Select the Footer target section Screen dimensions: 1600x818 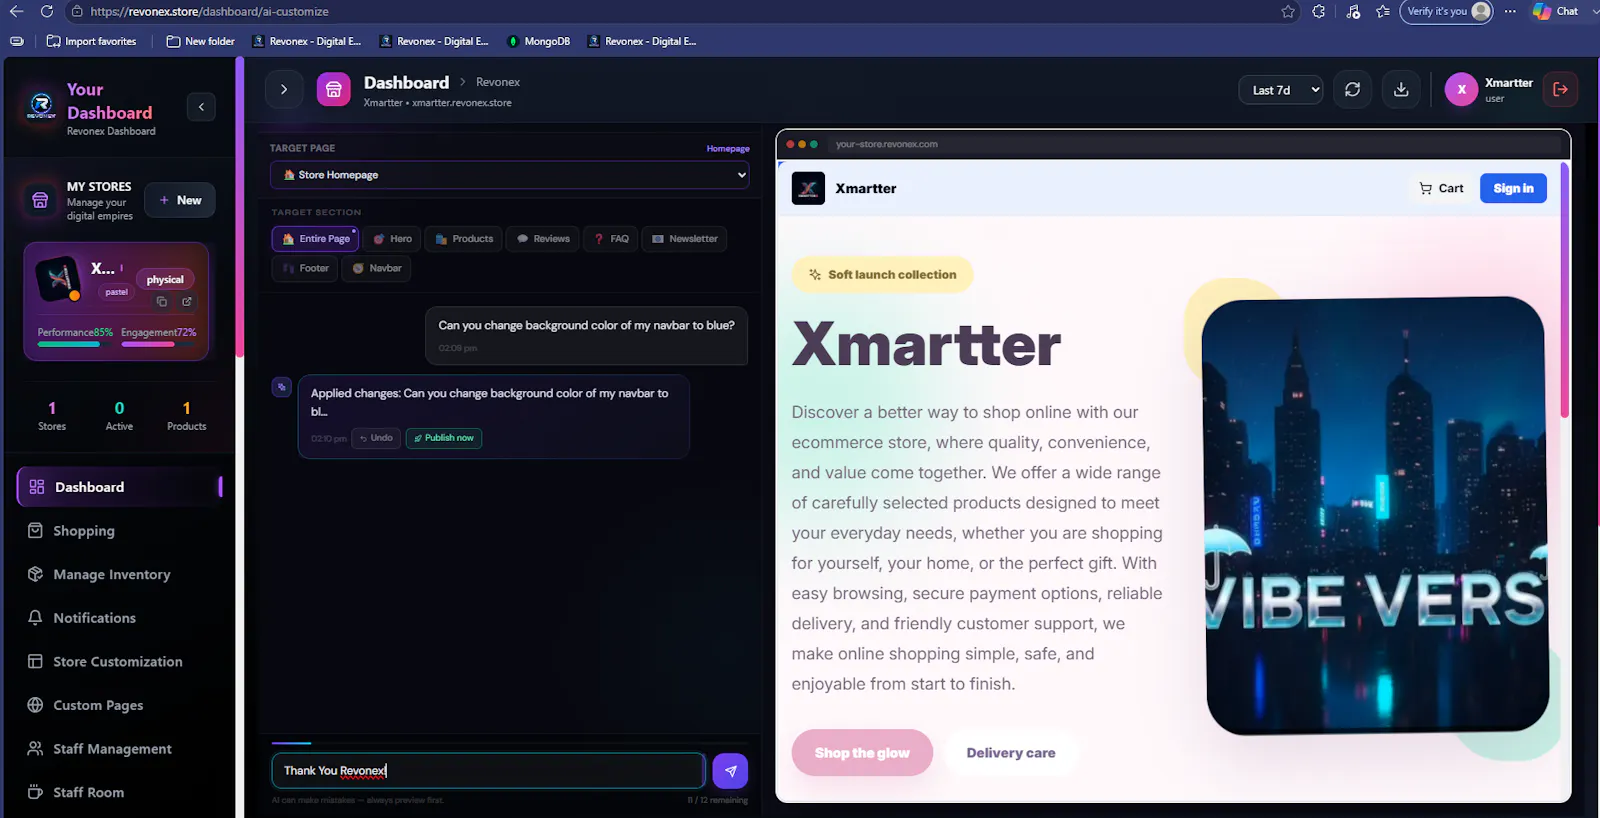[305, 268]
